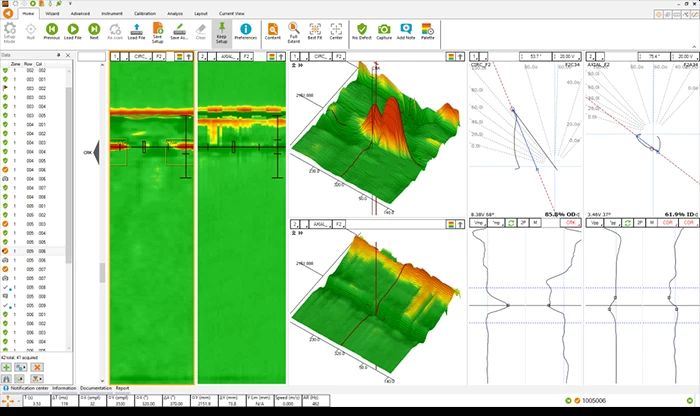Click the CRK cursor marker left of C-scan
Screen dimensions: 700x416
pyautogui.click(x=92, y=152)
